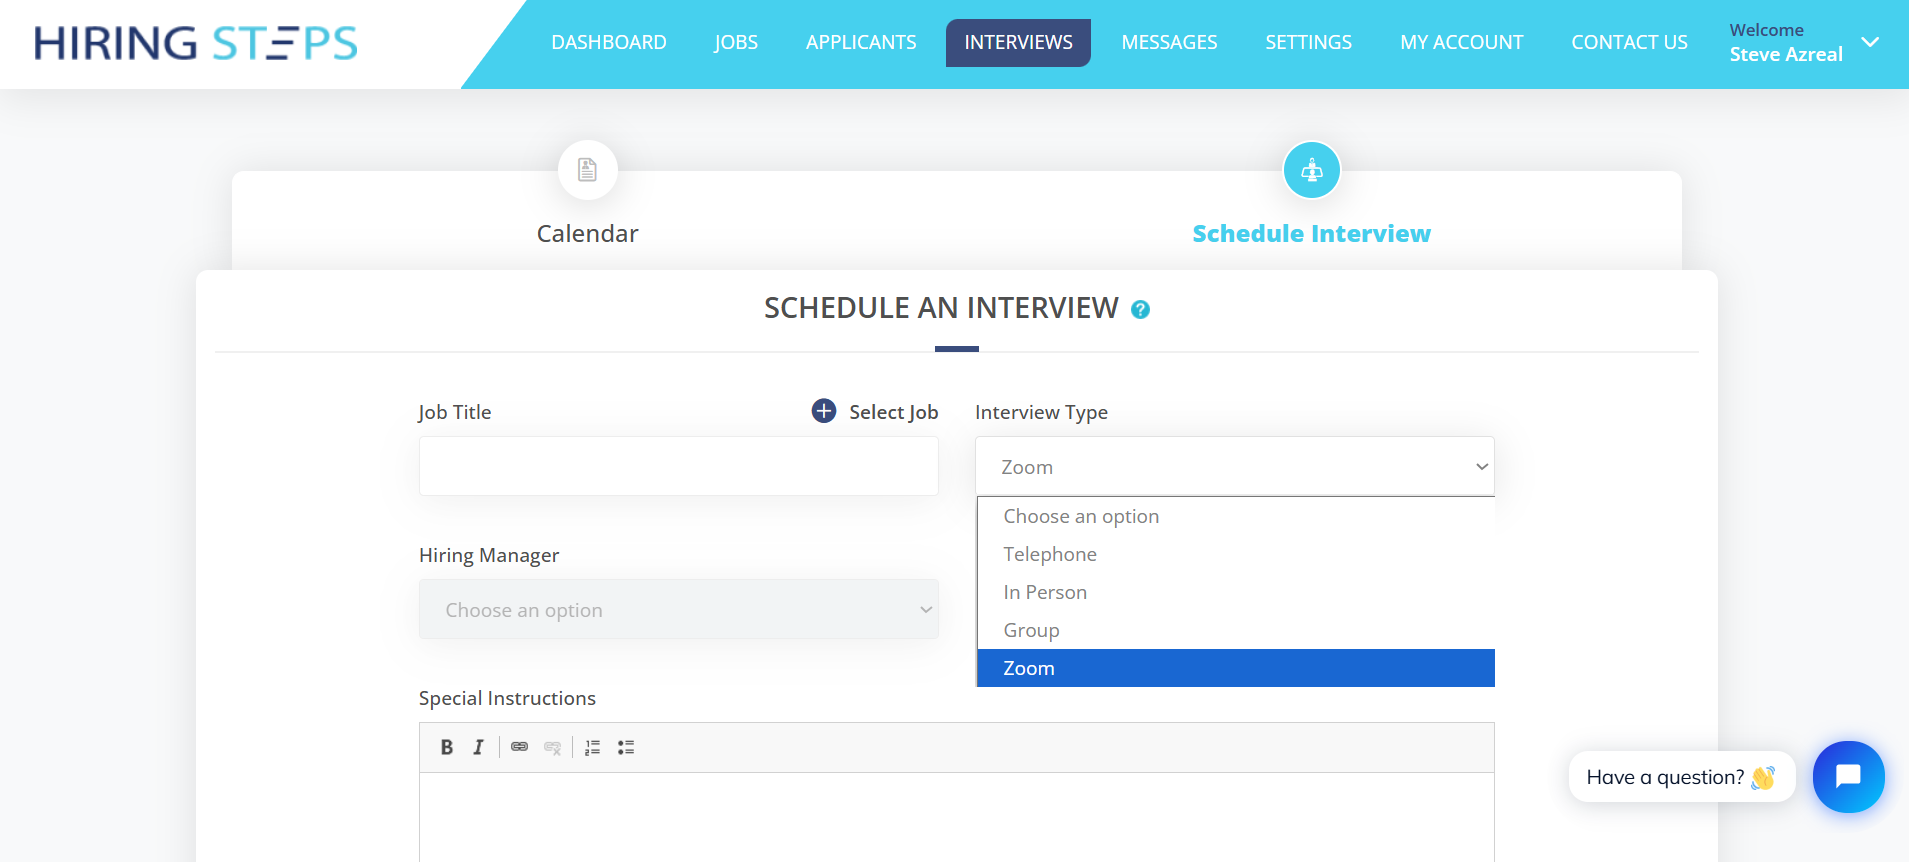Click the Job Title input field
1909x862 pixels.
click(x=678, y=466)
